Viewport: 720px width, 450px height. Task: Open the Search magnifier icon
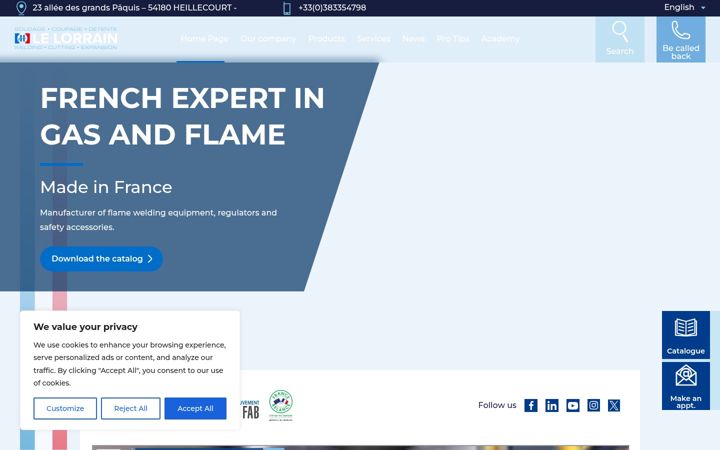coord(619,31)
